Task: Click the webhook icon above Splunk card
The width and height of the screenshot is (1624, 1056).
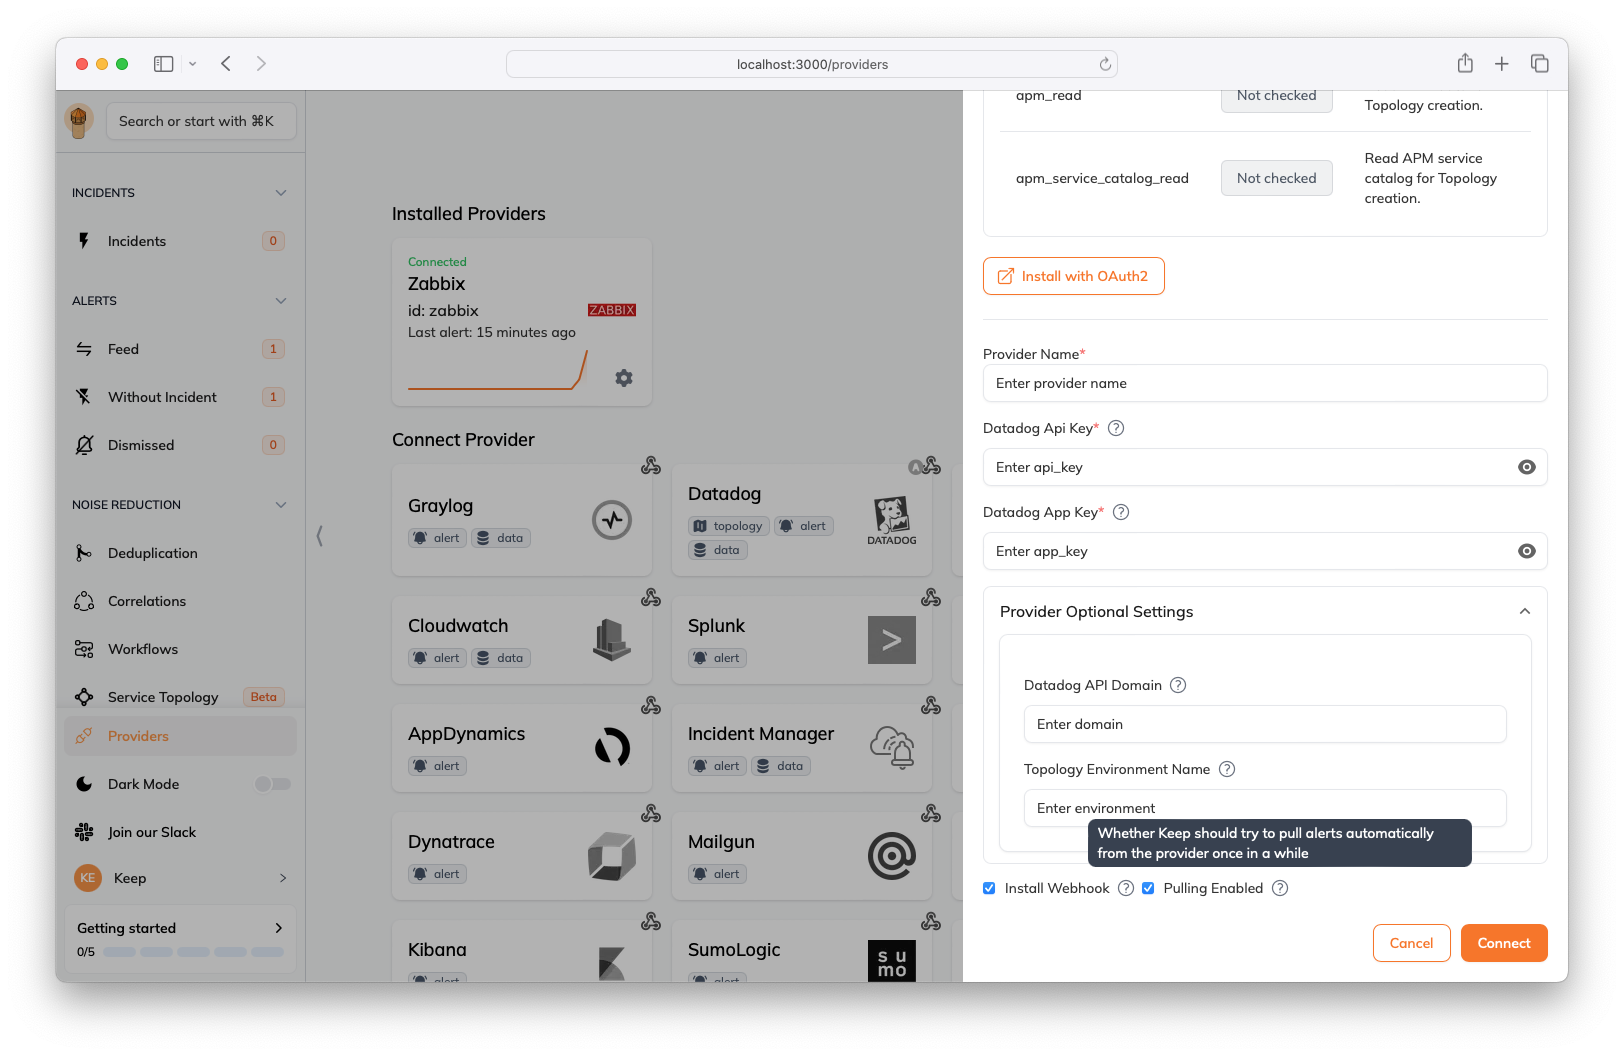Action: point(931,598)
